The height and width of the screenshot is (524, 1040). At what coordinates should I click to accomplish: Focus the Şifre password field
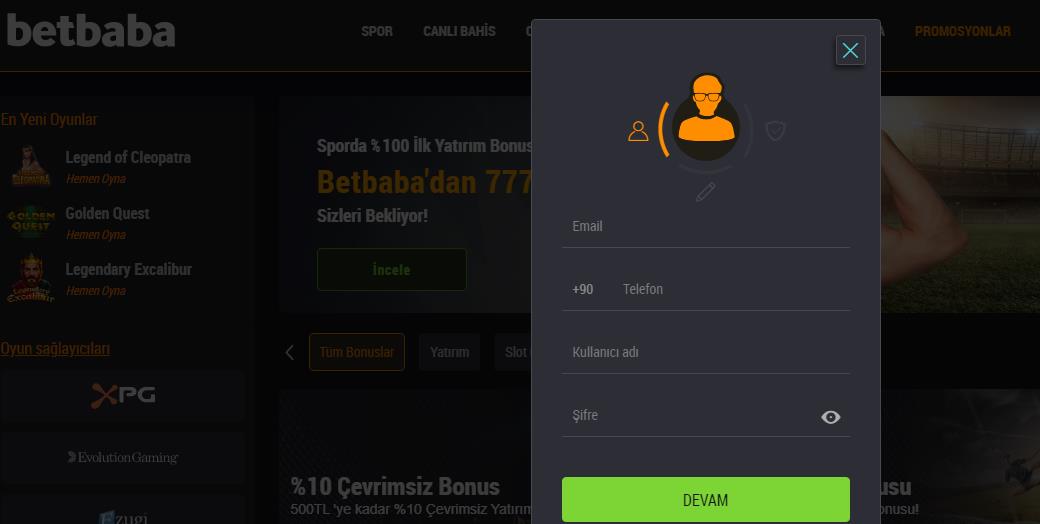point(690,415)
